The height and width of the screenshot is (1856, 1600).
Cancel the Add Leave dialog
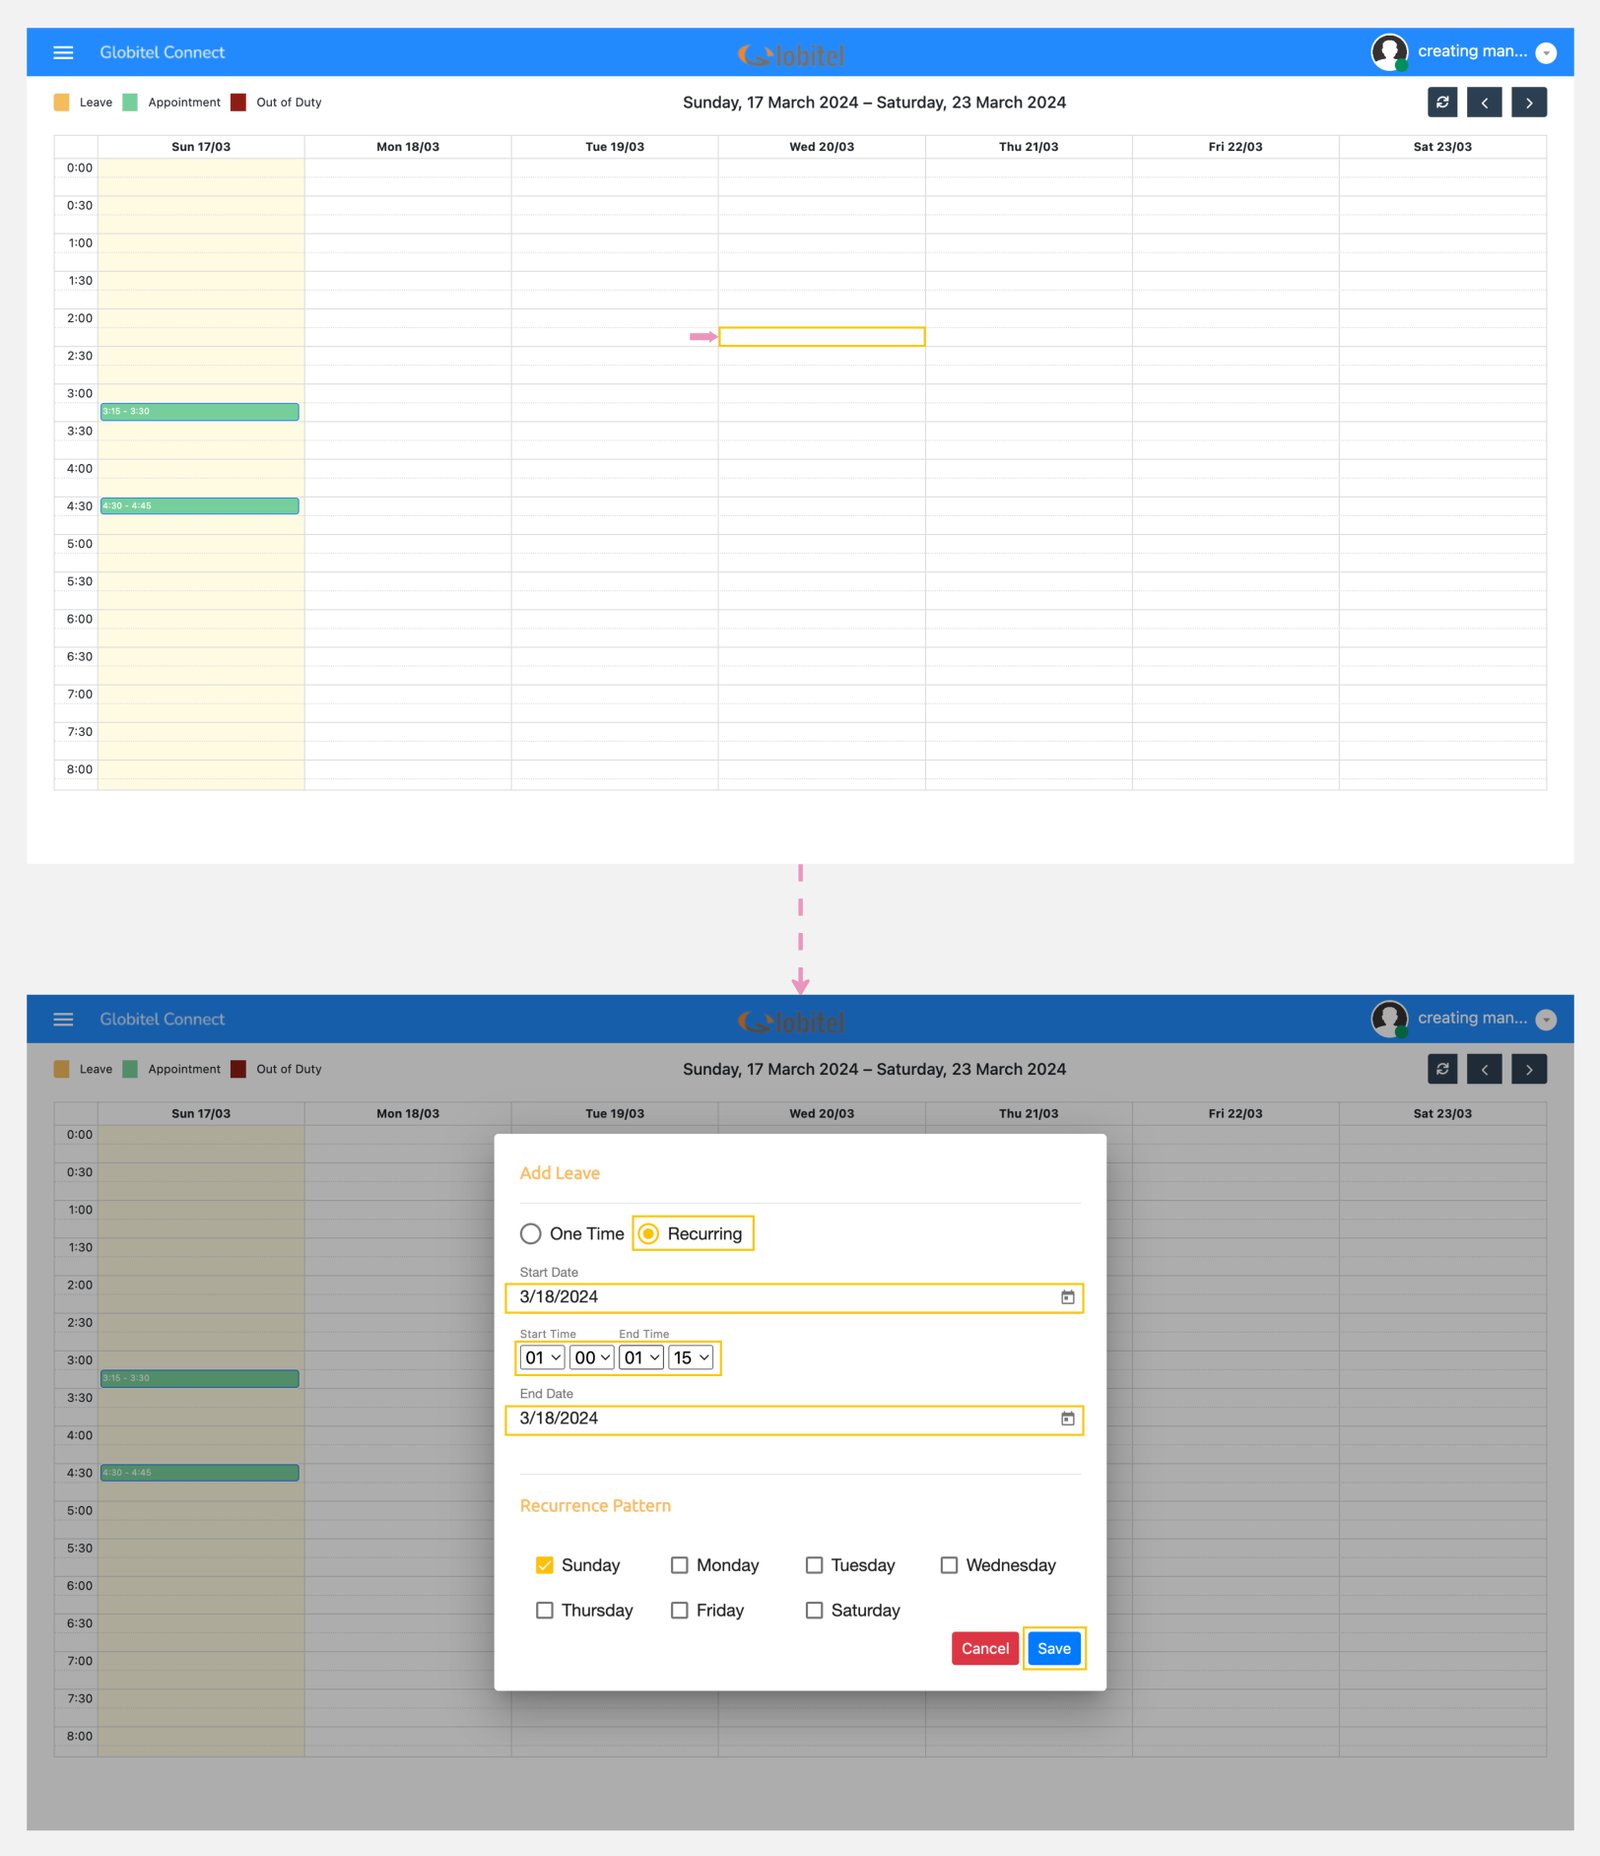[984, 1648]
